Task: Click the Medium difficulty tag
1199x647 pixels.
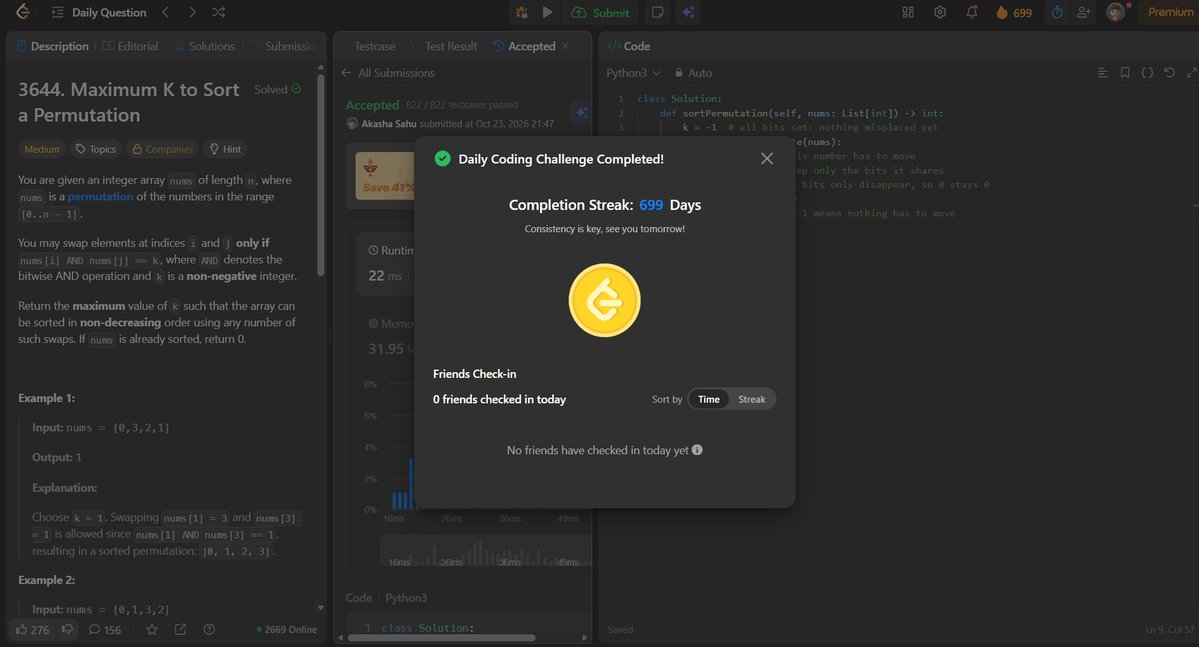Action: [x=42, y=149]
